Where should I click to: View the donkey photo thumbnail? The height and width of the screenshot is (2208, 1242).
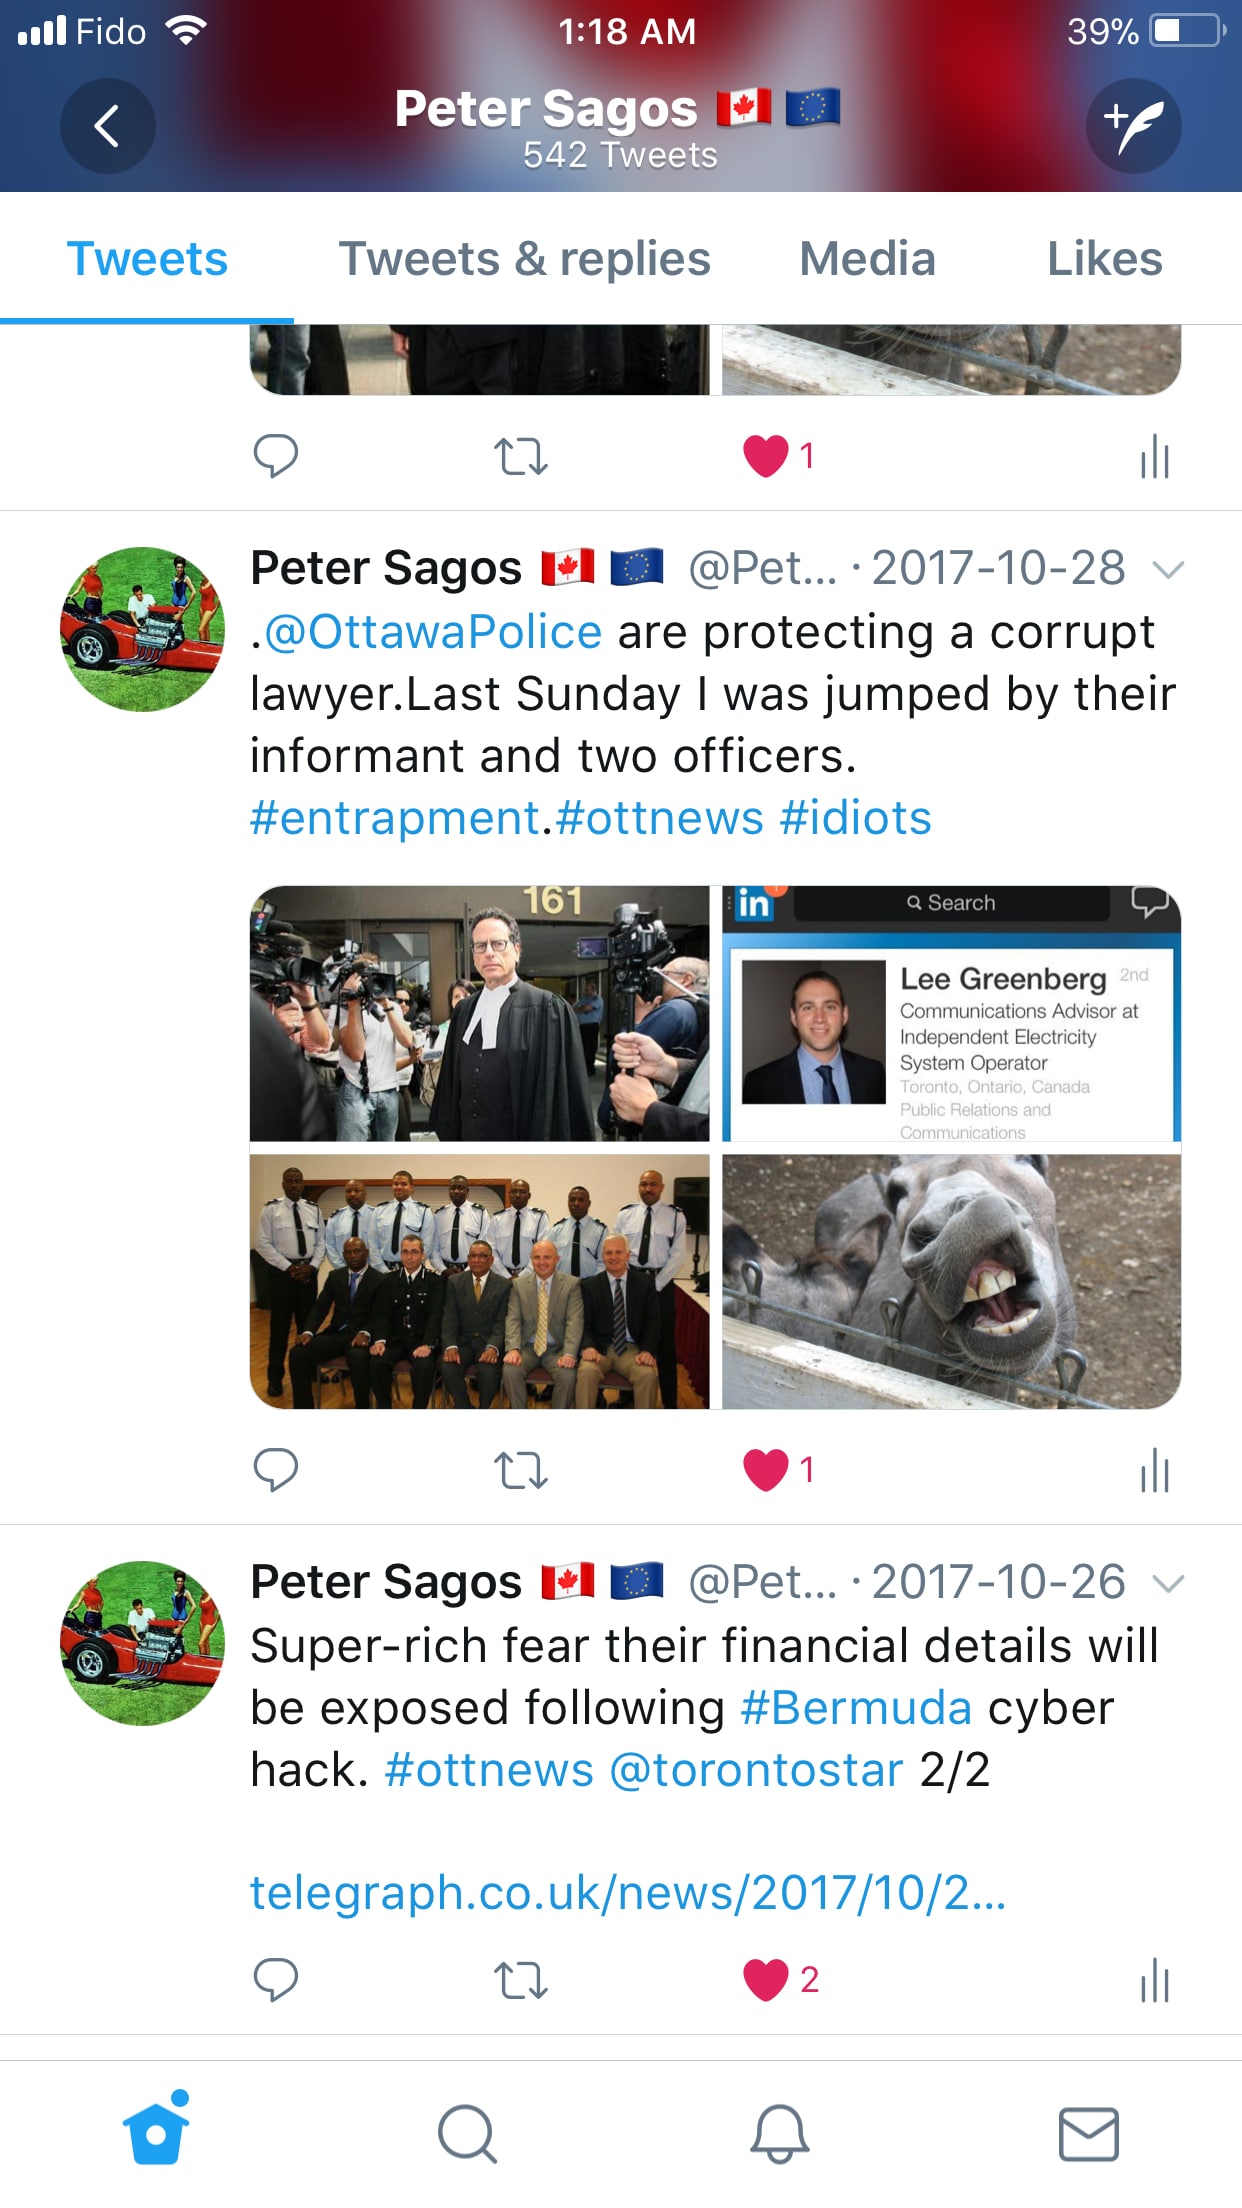951,1282
